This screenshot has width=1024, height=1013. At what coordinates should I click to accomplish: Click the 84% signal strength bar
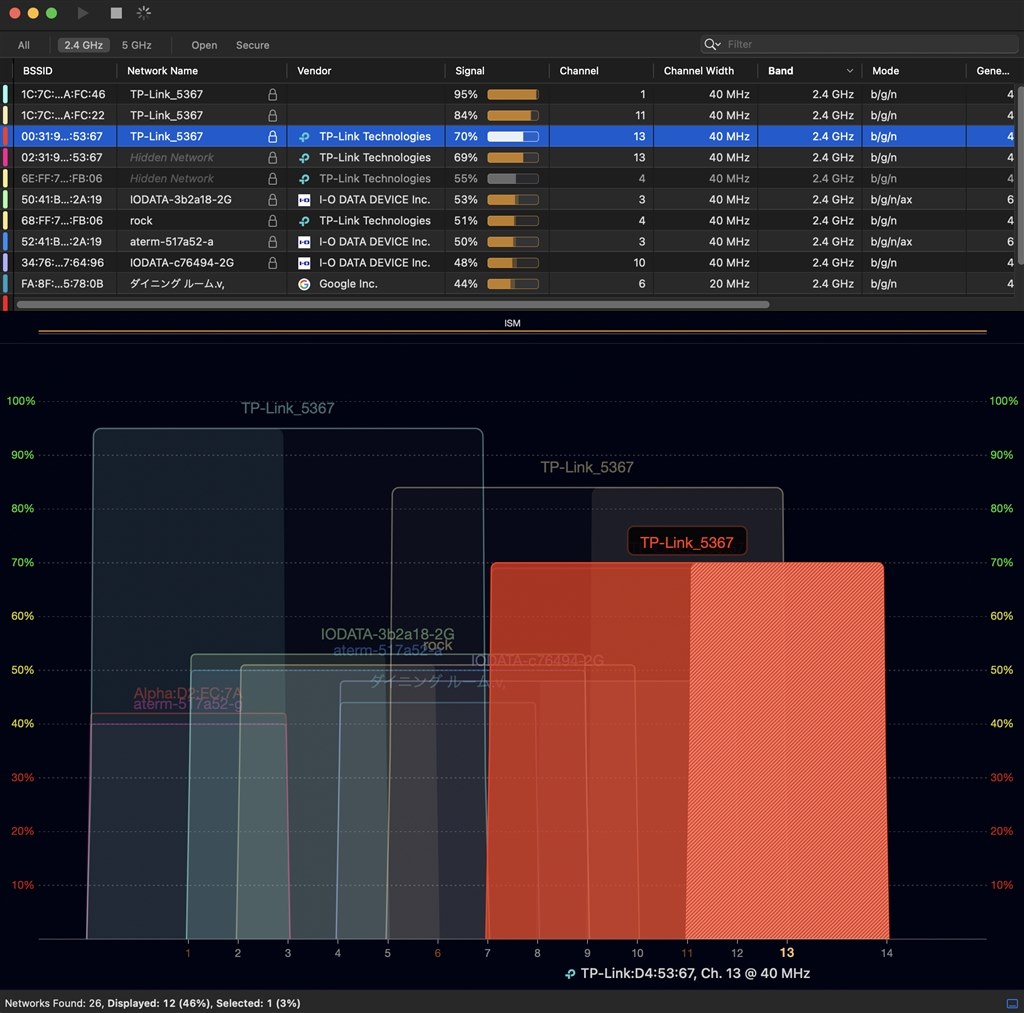[x=513, y=115]
